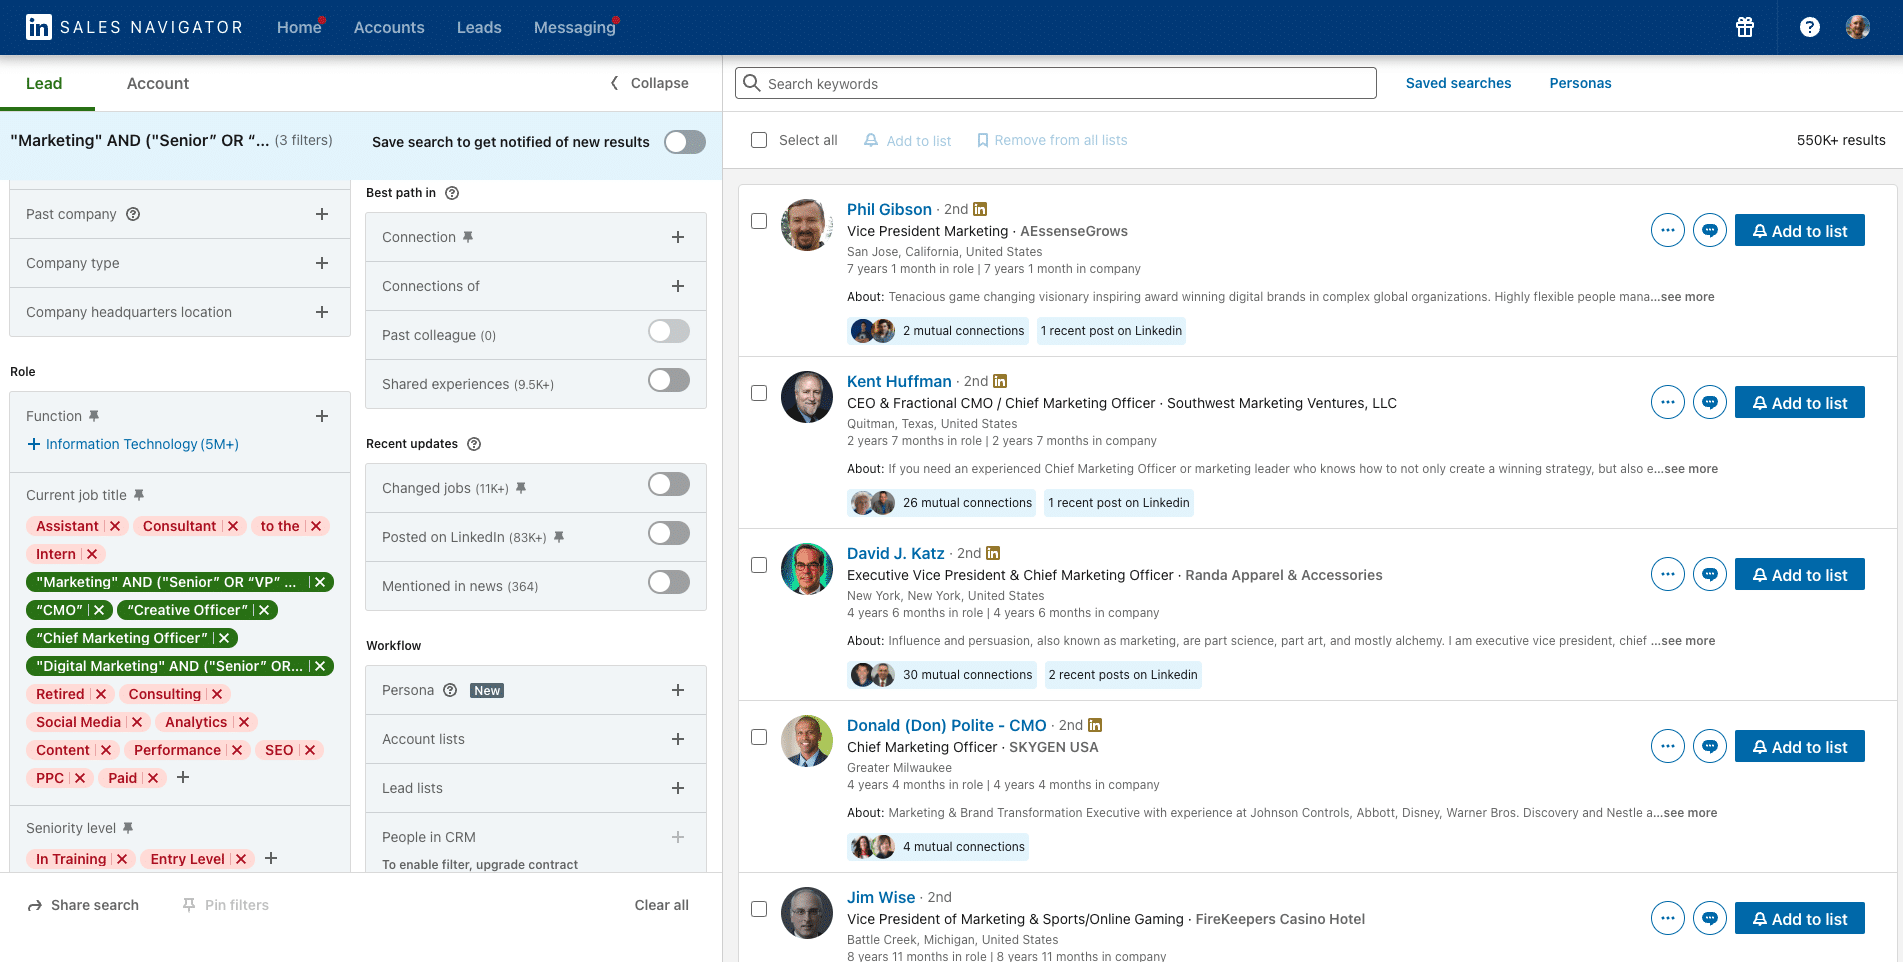Check the Select all checkbox
This screenshot has width=1903, height=962.
[759, 140]
